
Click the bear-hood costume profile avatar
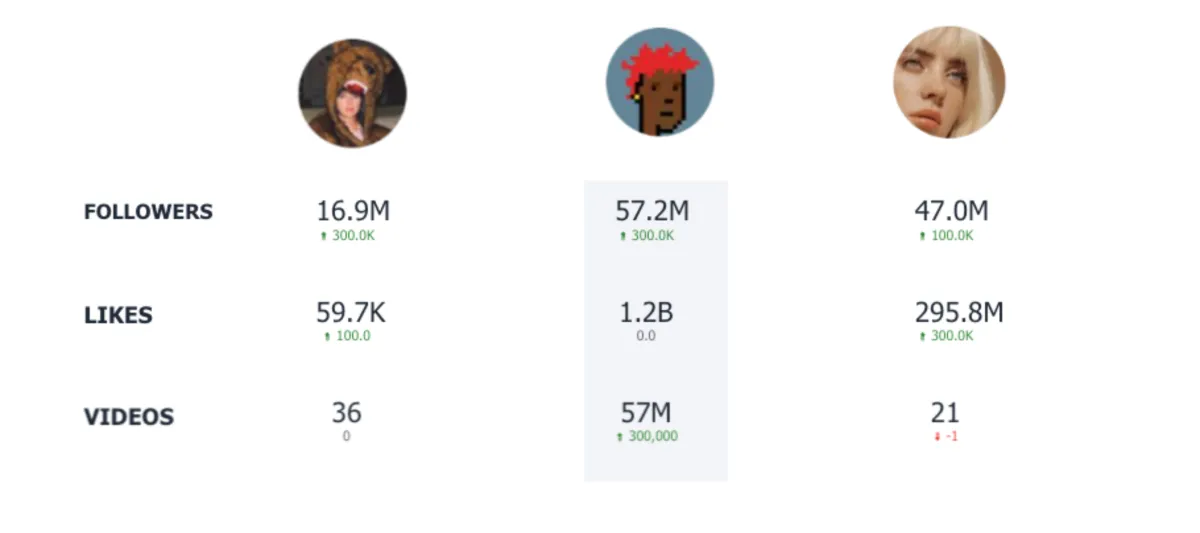click(352, 94)
